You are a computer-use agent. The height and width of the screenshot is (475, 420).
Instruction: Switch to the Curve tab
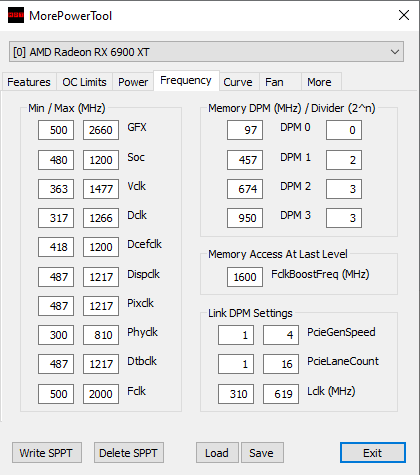pyautogui.click(x=238, y=82)
